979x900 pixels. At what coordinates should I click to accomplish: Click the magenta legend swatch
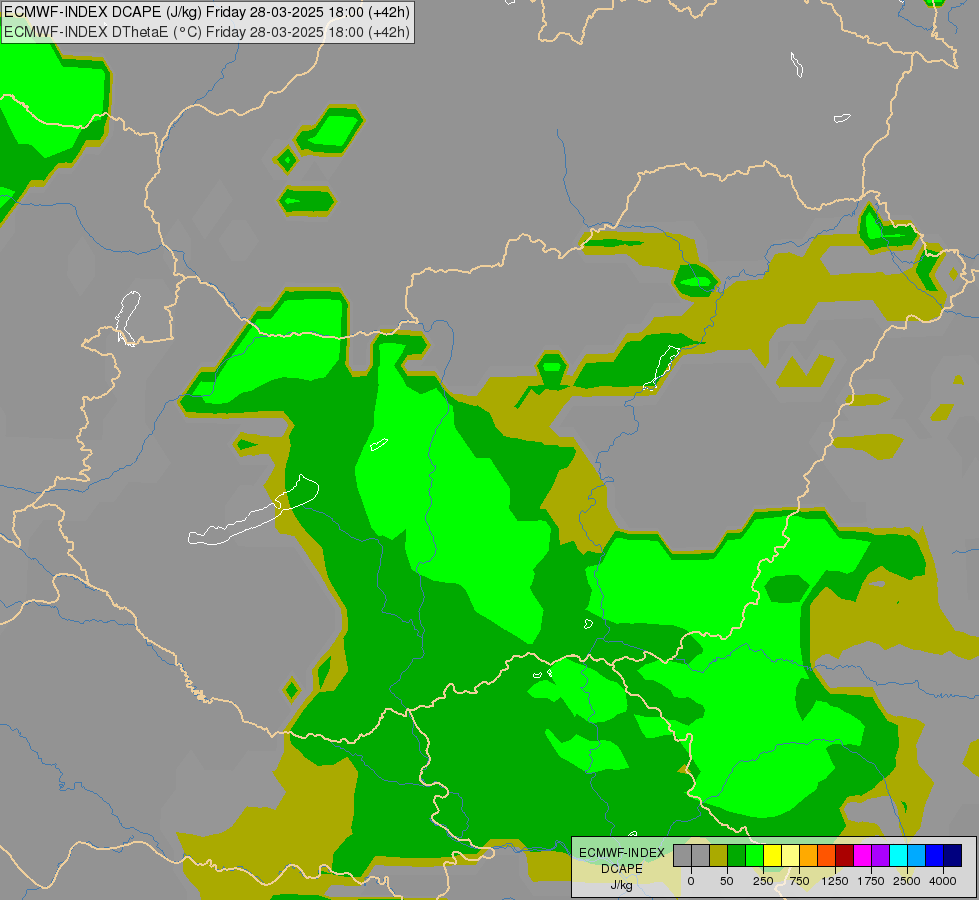[863, 855]
